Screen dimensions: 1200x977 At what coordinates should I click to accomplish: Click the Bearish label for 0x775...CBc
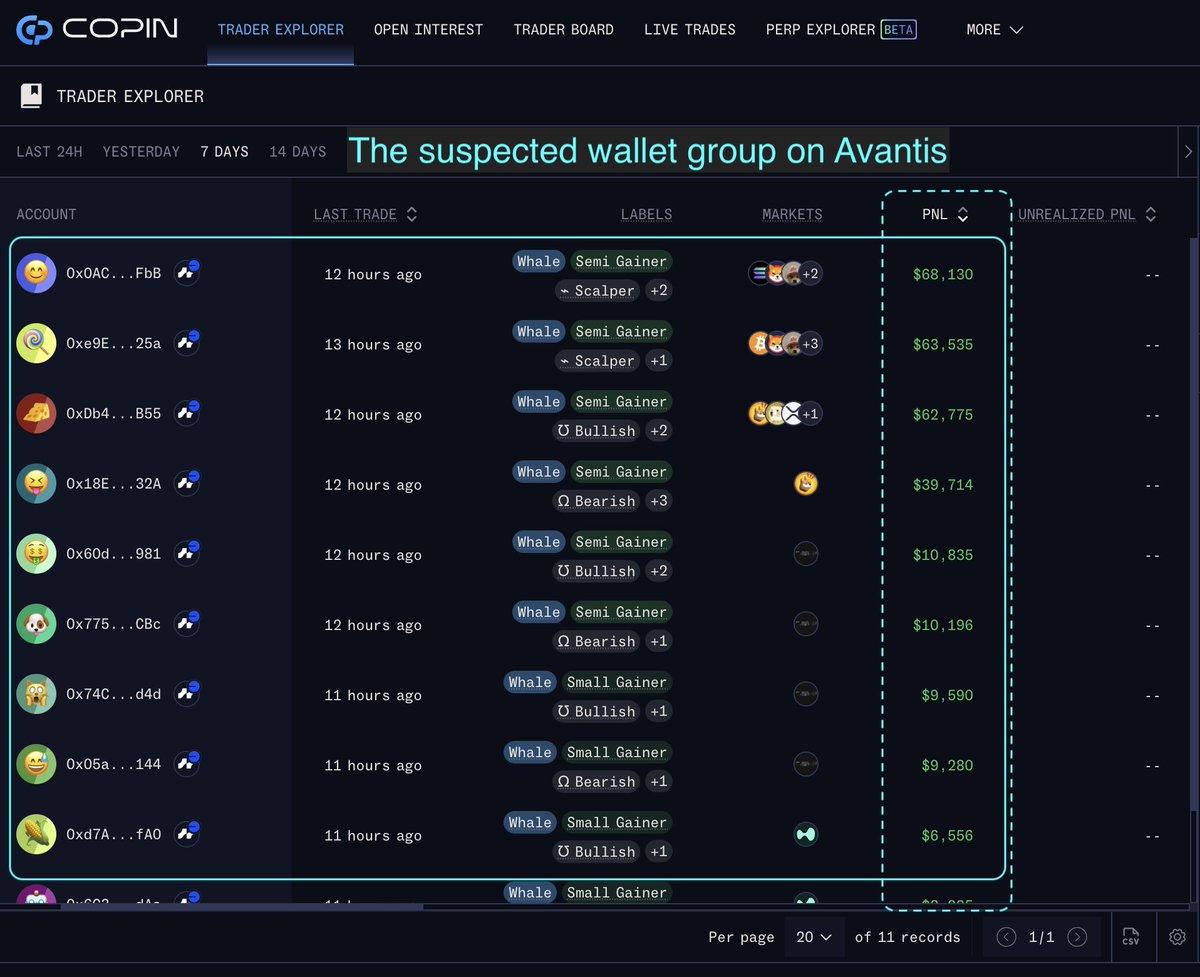click(x=597, y=640)
